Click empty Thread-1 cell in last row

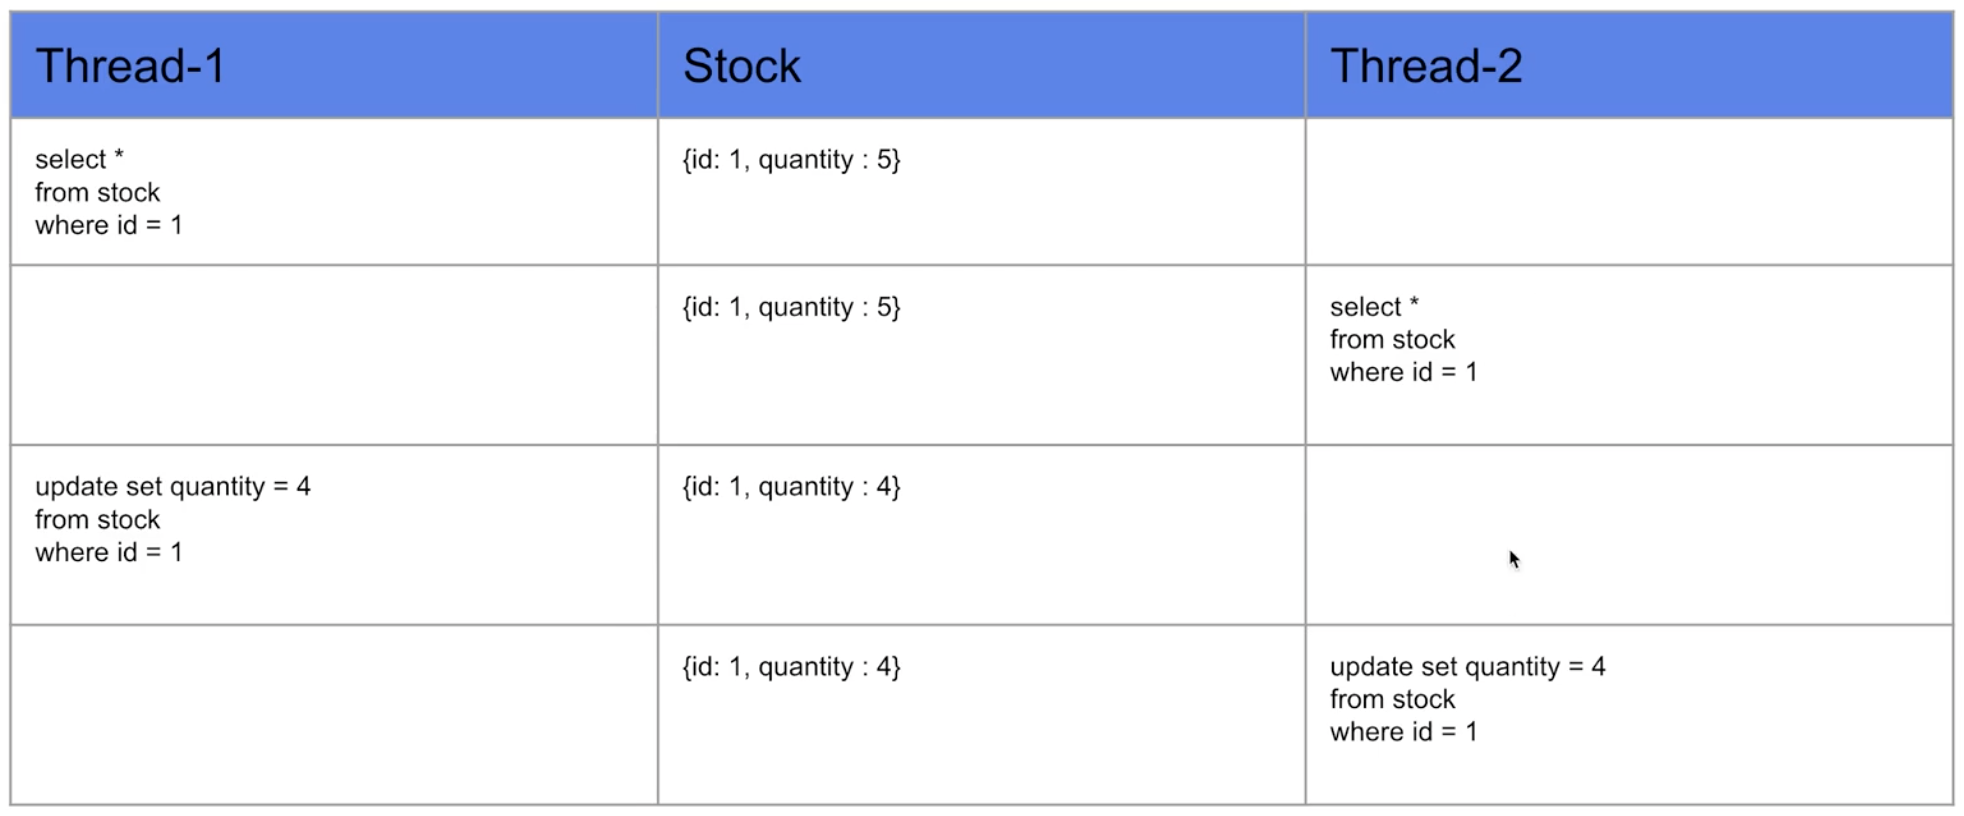tap(334, 715)
